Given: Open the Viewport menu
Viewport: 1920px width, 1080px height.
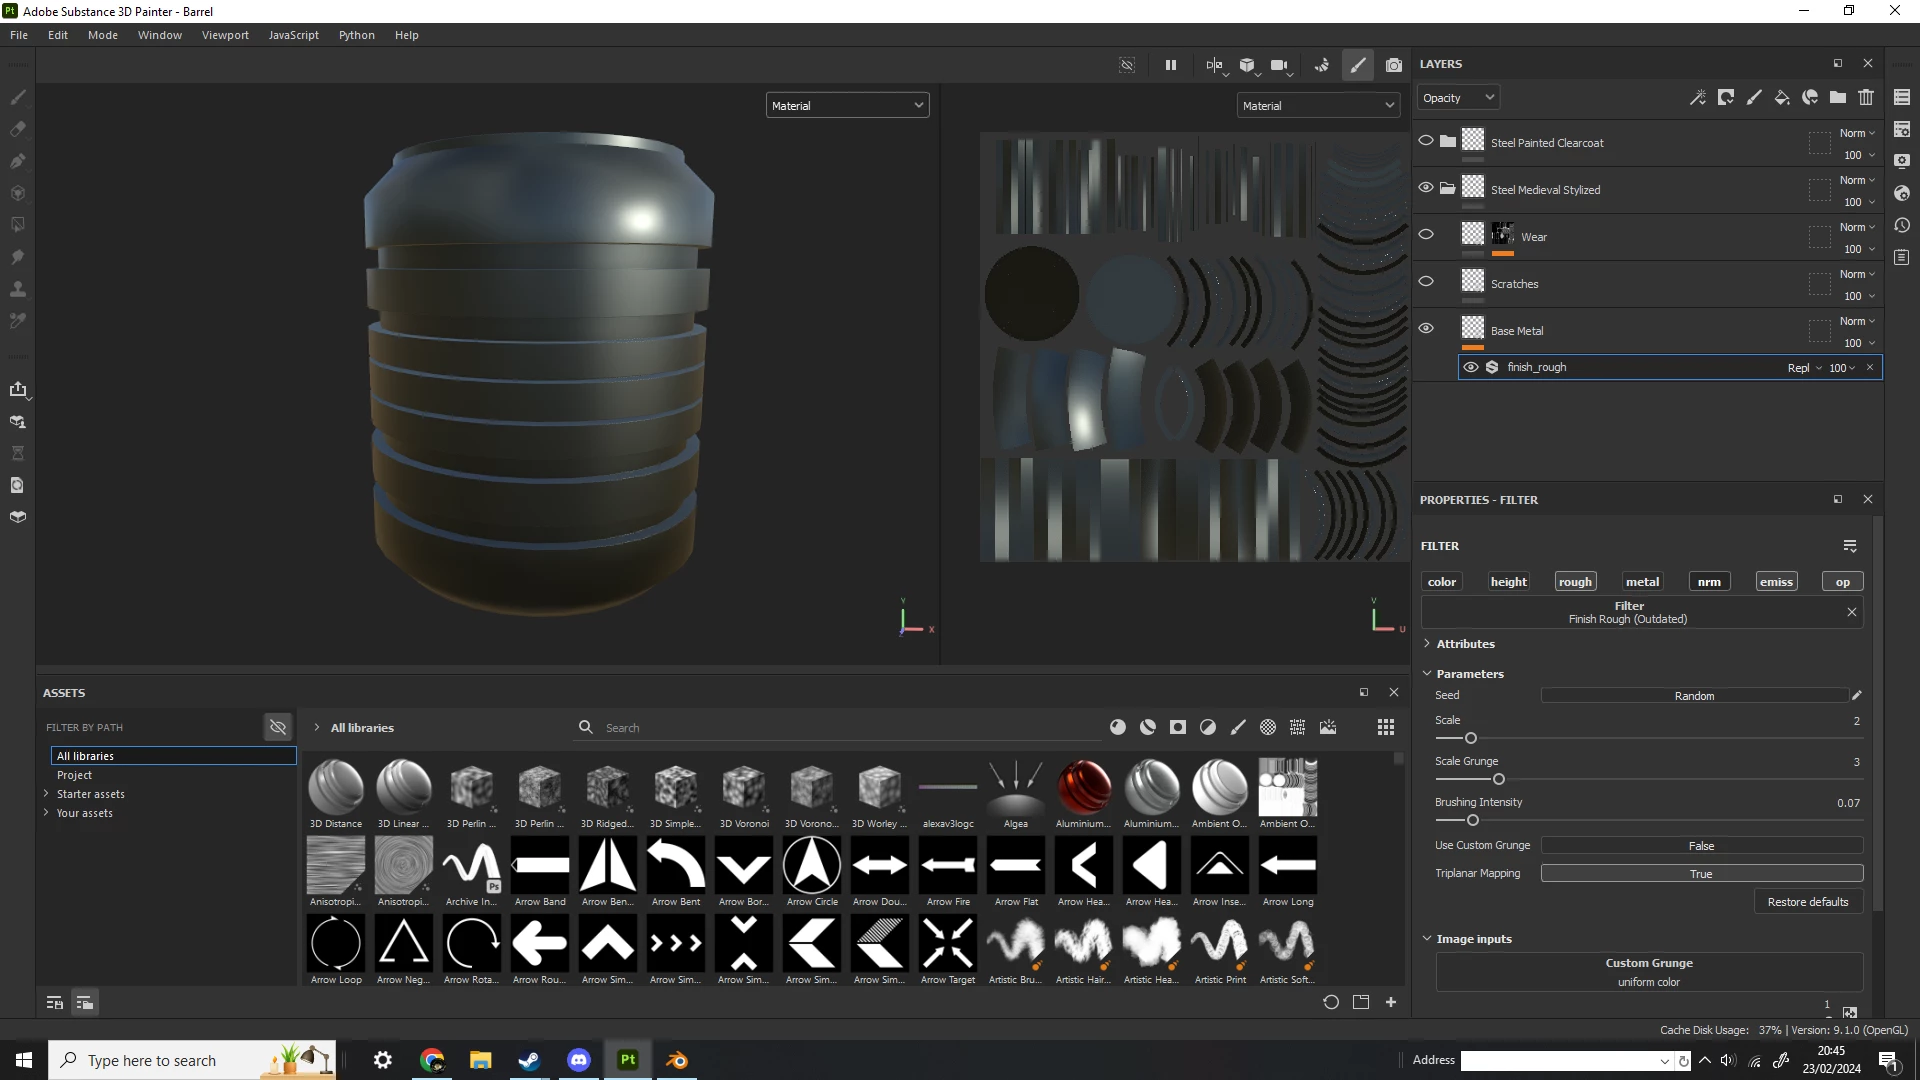Looking at the screenshot, I should tap(225, 35).
